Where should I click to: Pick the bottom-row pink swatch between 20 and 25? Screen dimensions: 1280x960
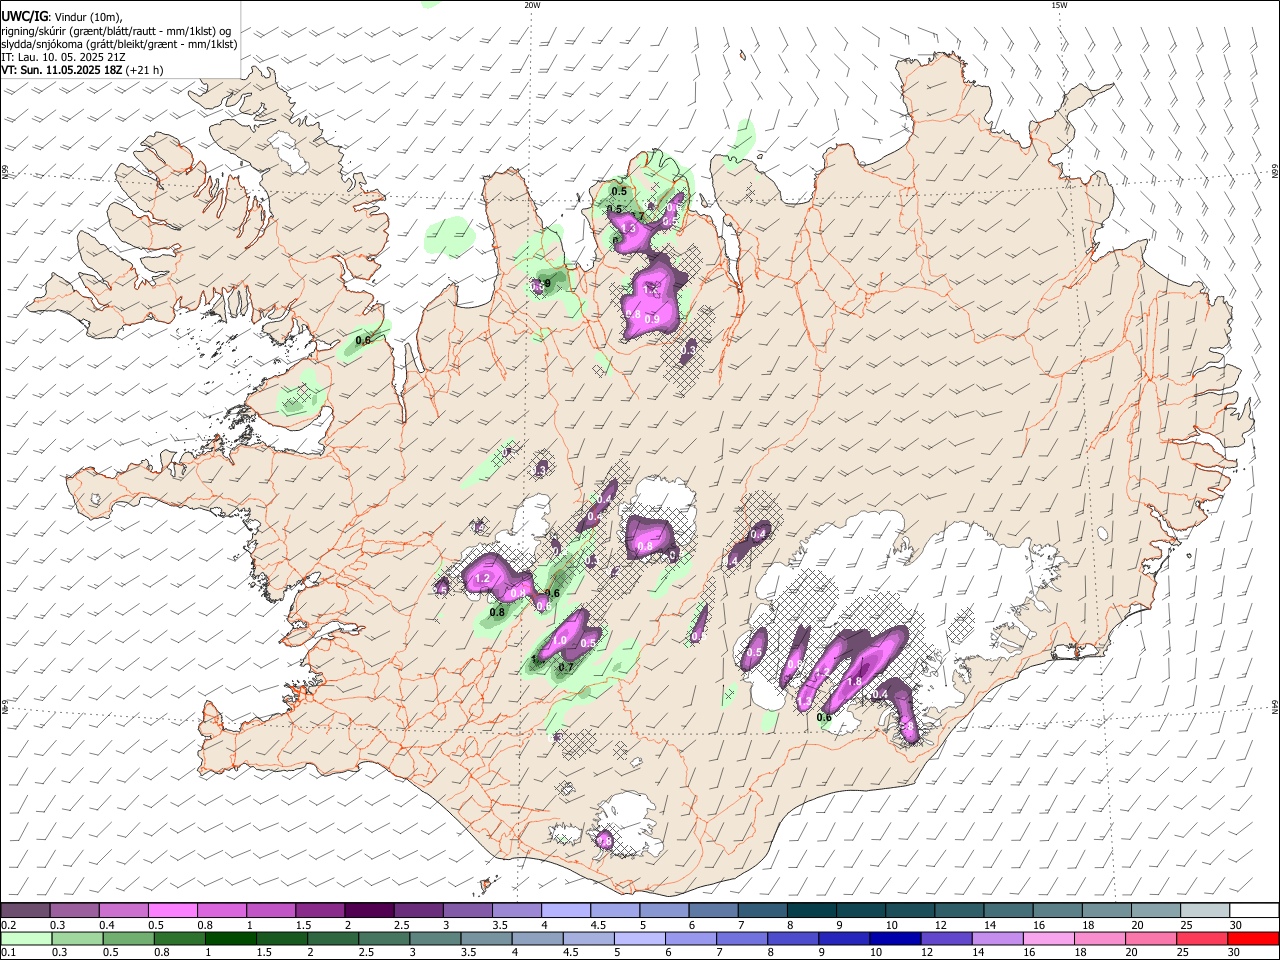tap(1149, 939)
